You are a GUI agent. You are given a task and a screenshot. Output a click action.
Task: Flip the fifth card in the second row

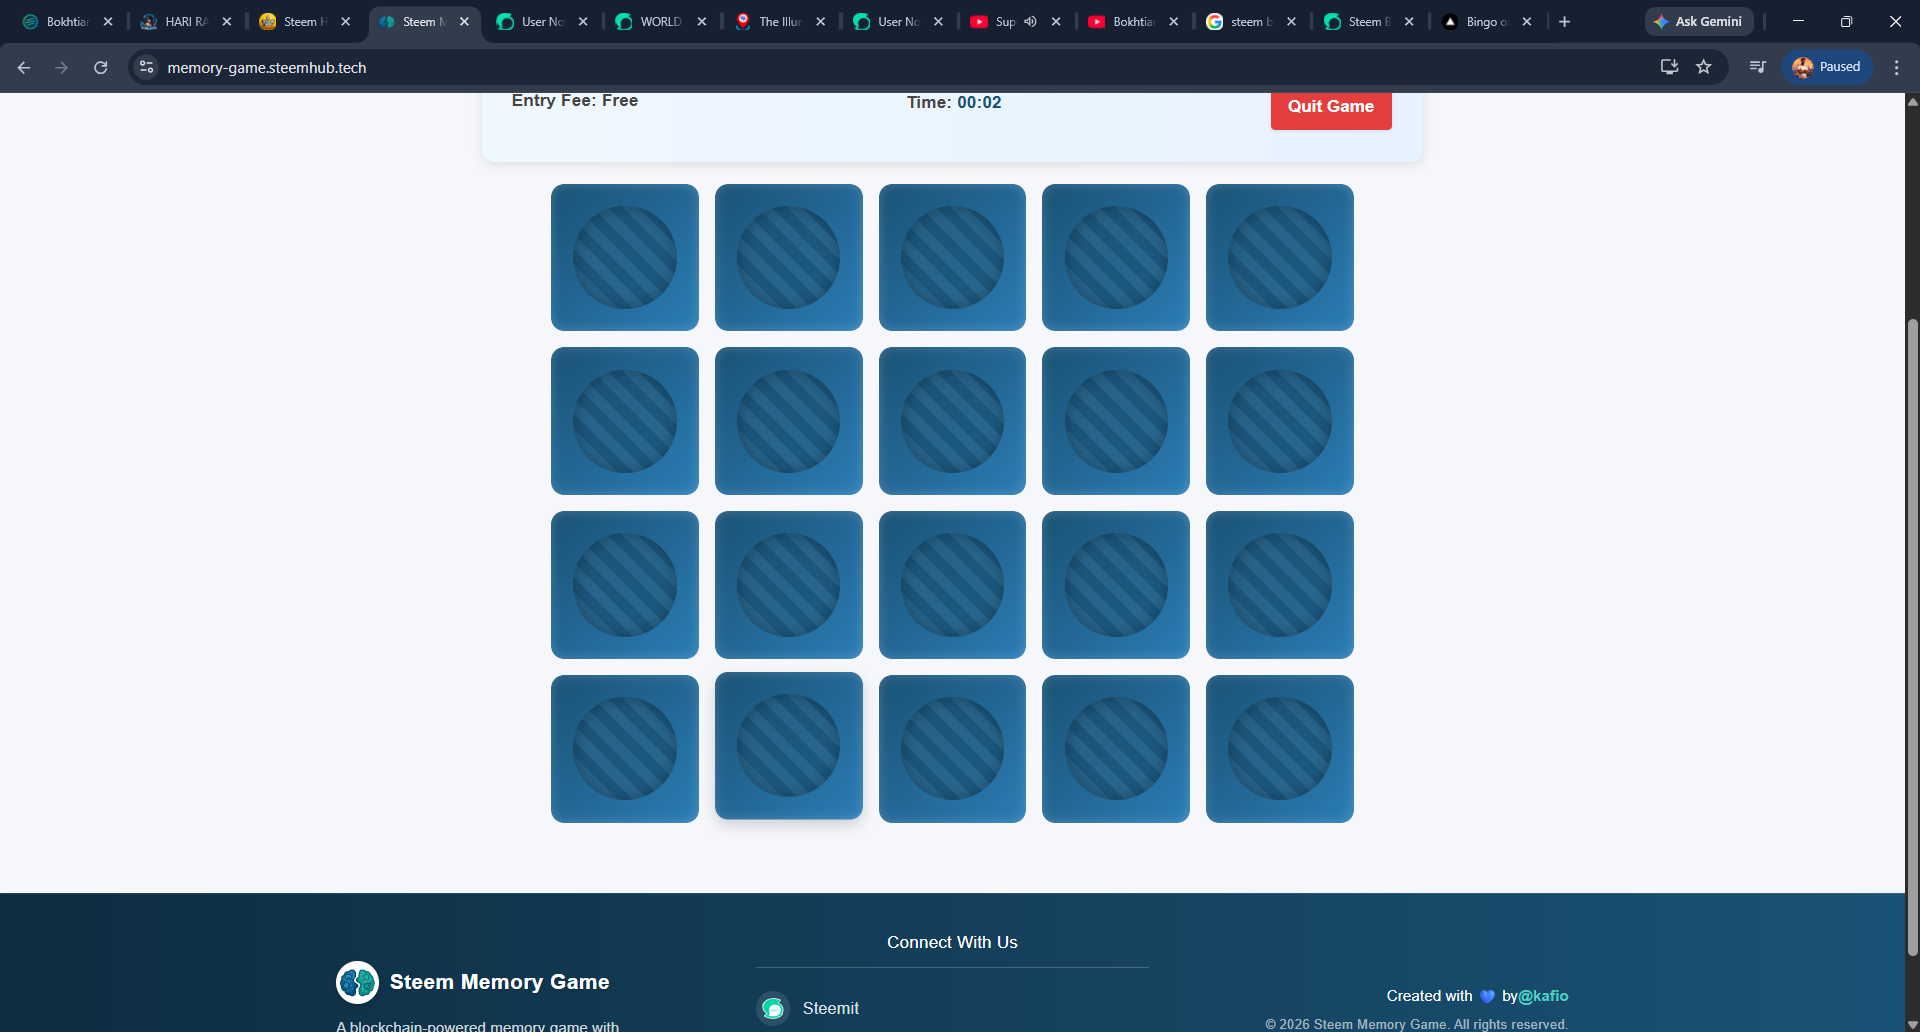click(x=1280, y=421)
